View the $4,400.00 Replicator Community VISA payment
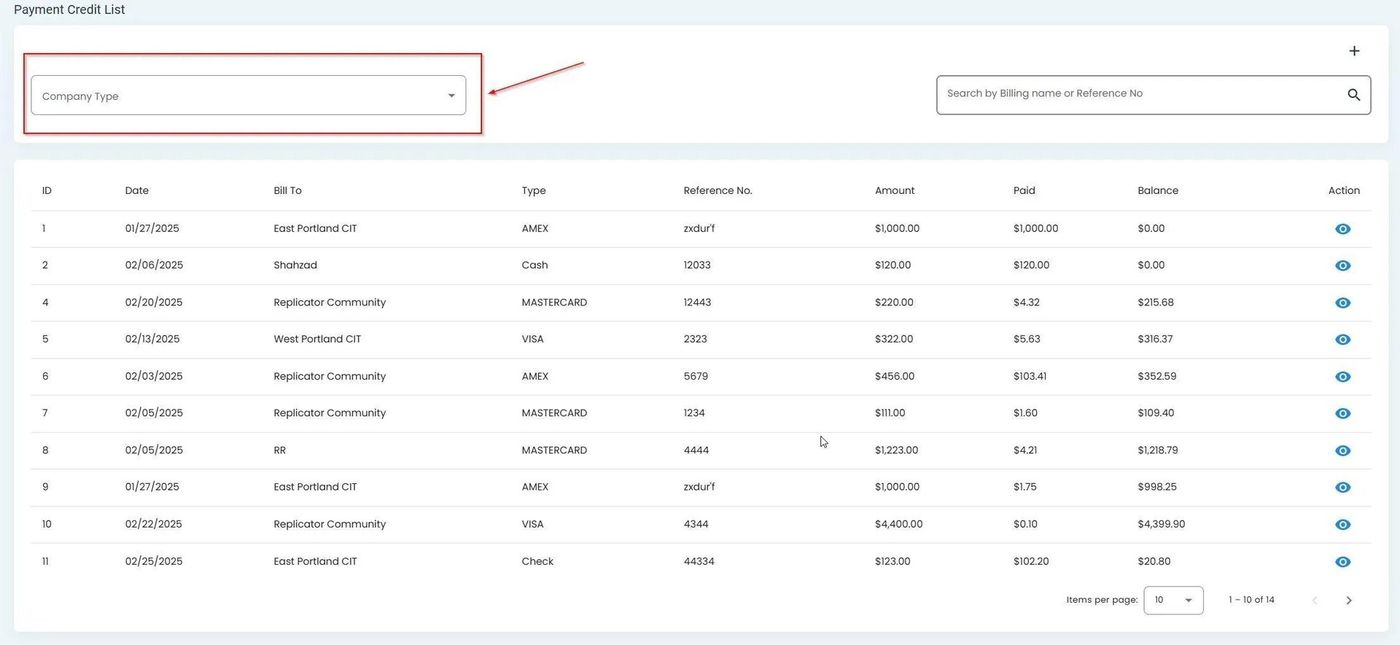The image size is (1400, 645). (1342, 523)
